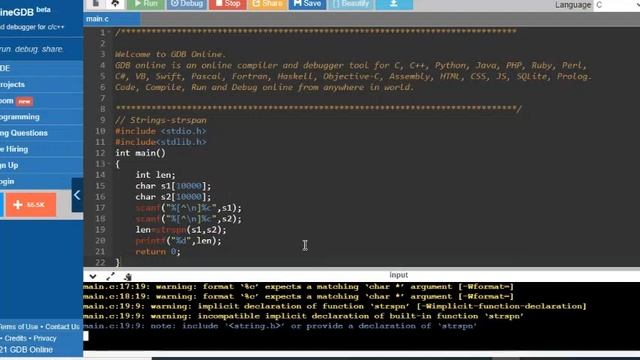This screenshot has height=360, width=640.
Task: Click the new file icon in toolbar
Action: coord(96,4)
